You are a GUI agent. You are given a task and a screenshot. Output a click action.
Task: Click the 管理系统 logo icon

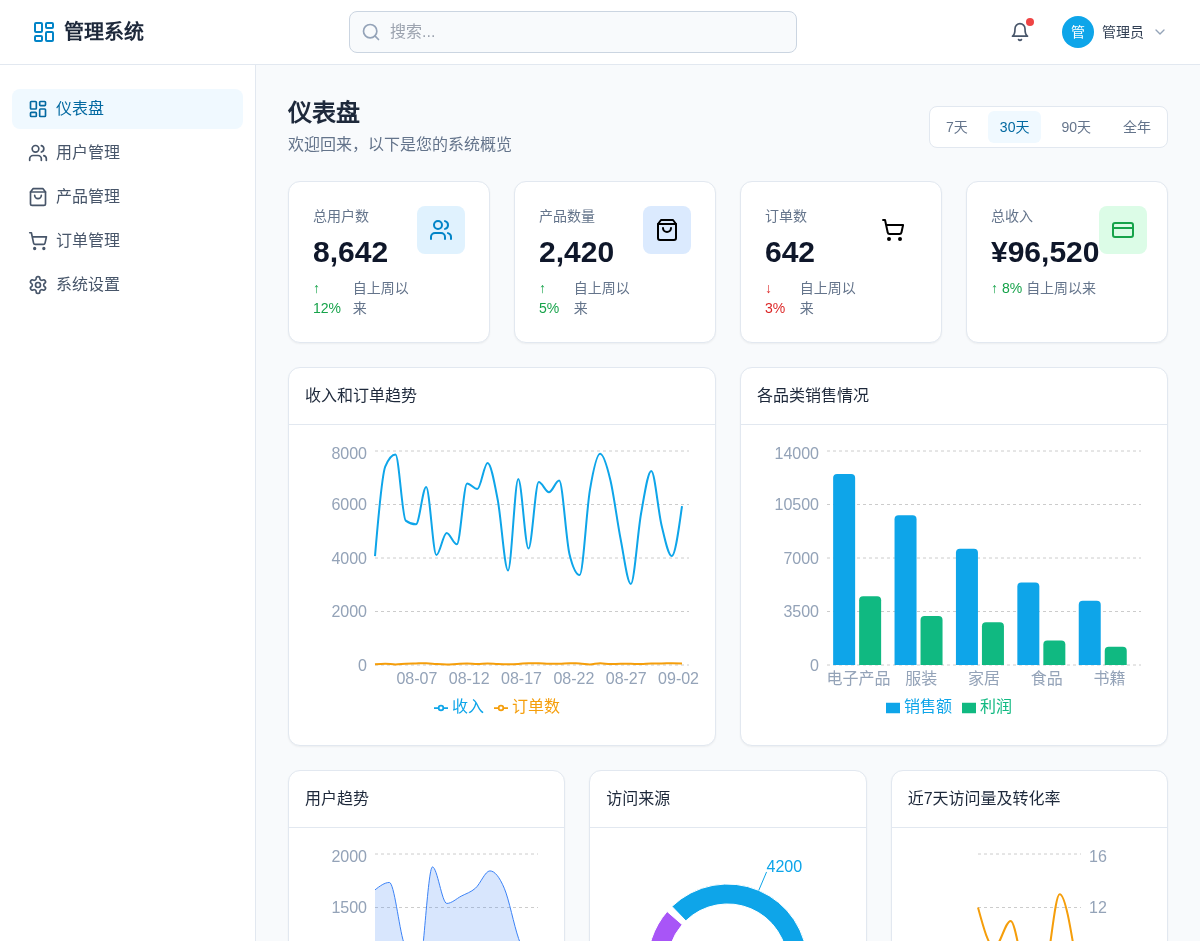(x=44, y=32)
